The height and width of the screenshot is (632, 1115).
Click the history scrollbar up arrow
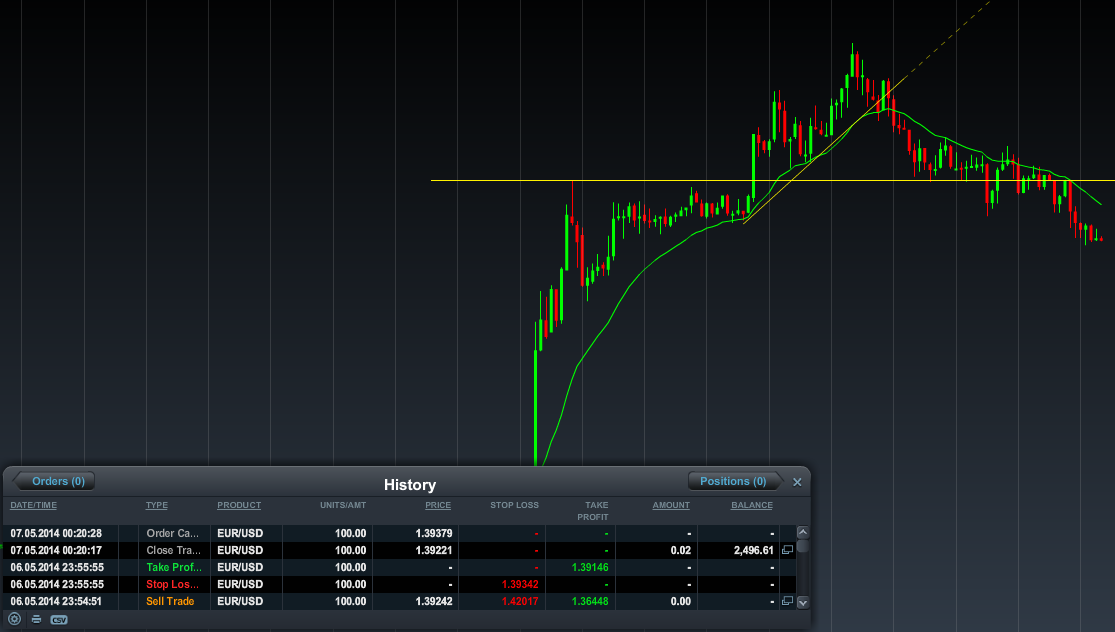click(x=803, y=532)
